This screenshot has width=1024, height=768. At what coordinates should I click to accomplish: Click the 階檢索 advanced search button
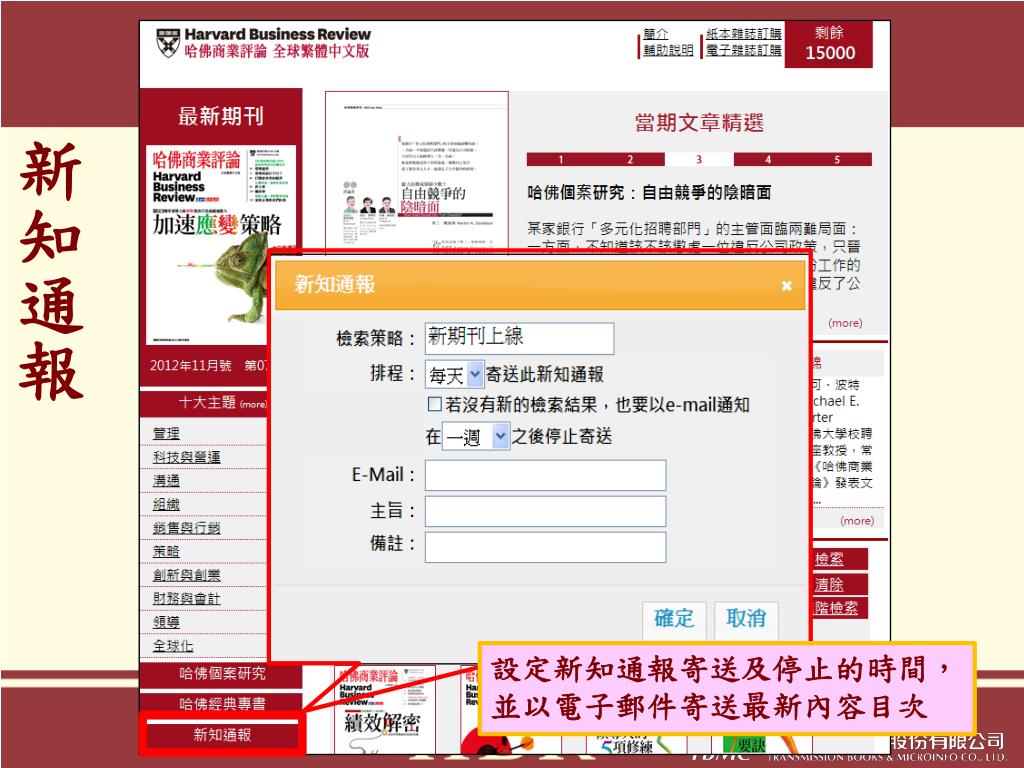click(x=840, y=608)
